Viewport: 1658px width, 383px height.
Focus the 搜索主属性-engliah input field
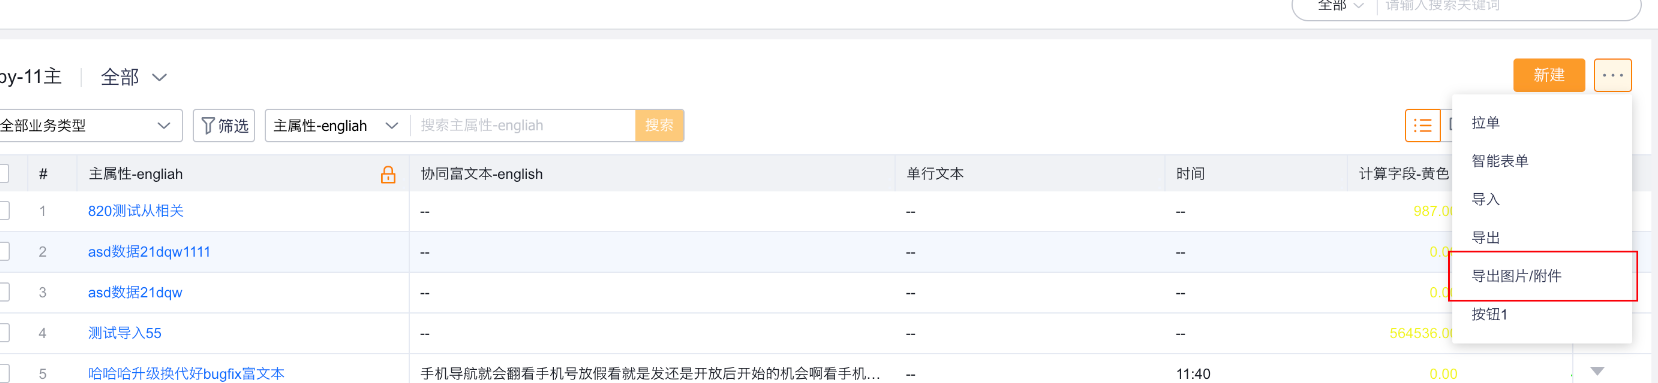click(x=523, y=126)
